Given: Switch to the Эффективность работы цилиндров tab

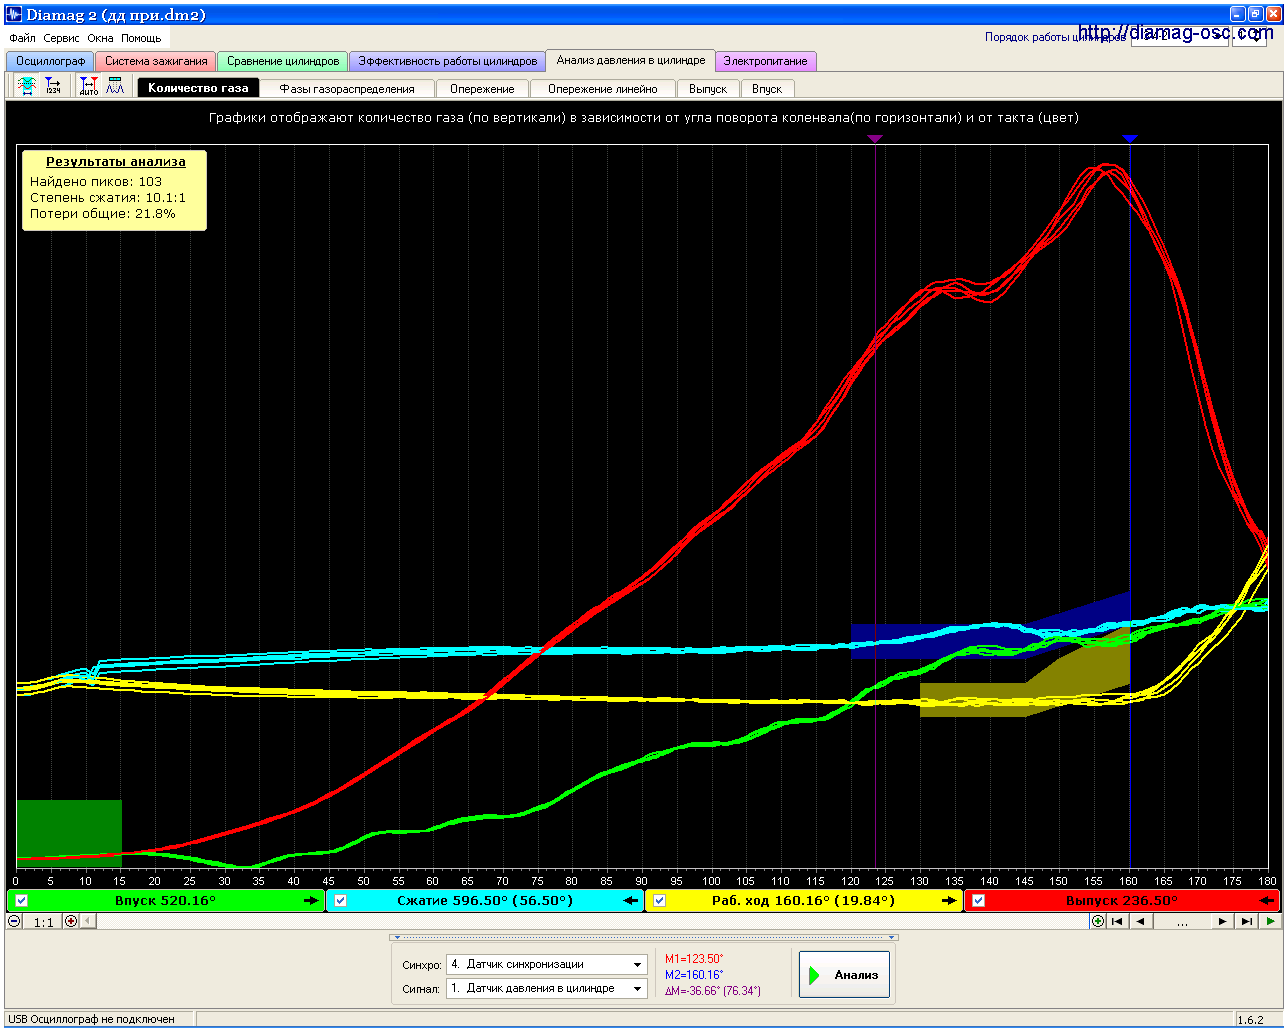Looking at the screenshot, I should tap(448, 61).
